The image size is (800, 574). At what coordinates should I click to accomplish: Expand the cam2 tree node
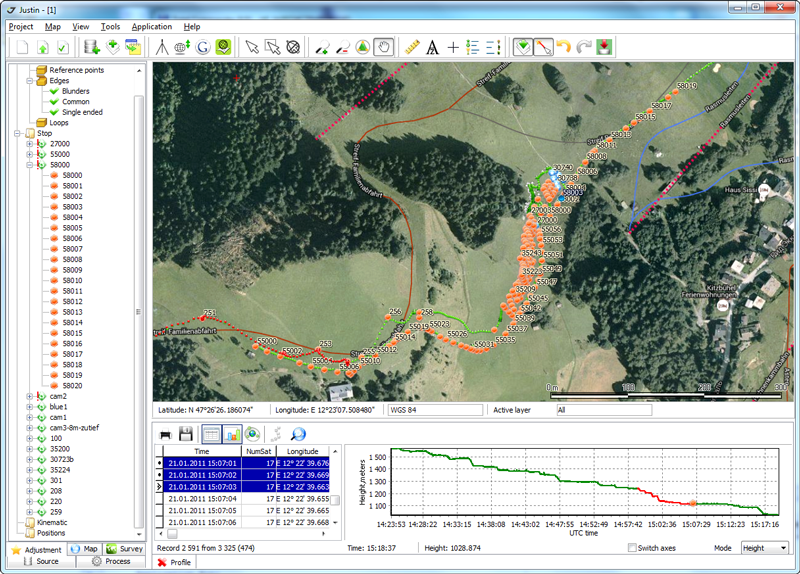[x=30, y=396]
